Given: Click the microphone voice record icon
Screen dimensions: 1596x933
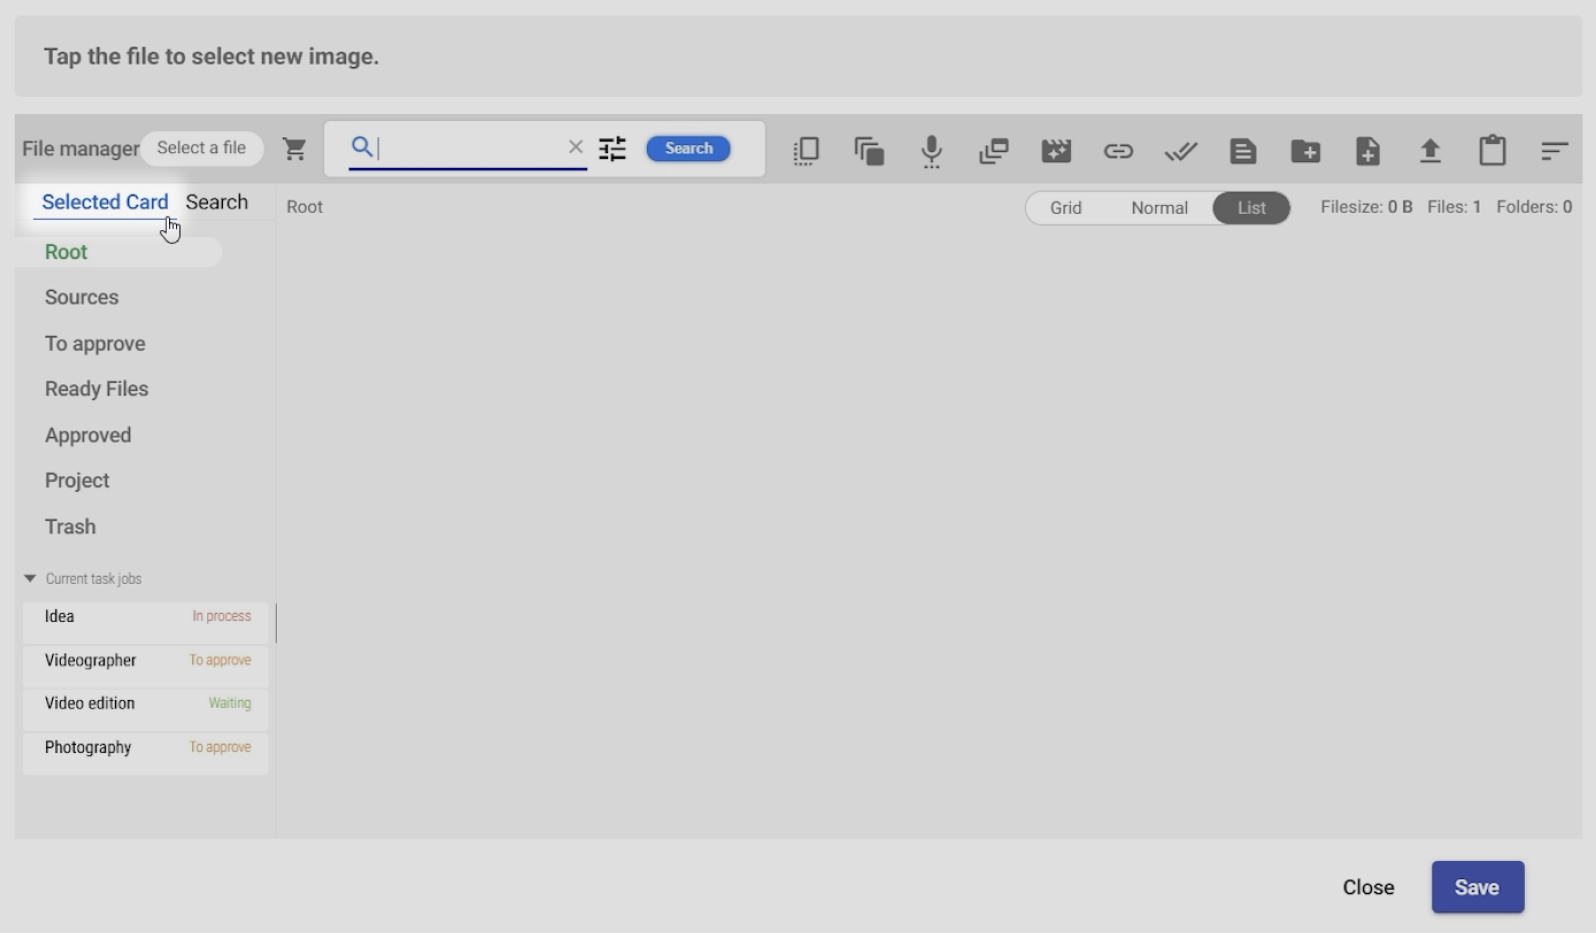Looking at the screenshot, I should [x=931, y=151].
